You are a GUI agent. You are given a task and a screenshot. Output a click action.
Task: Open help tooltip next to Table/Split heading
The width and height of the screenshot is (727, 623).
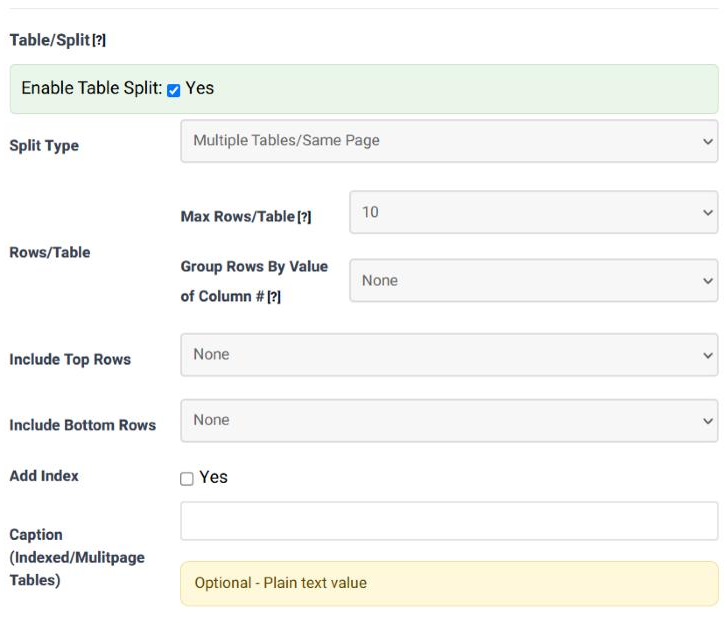tap(99, 41)
